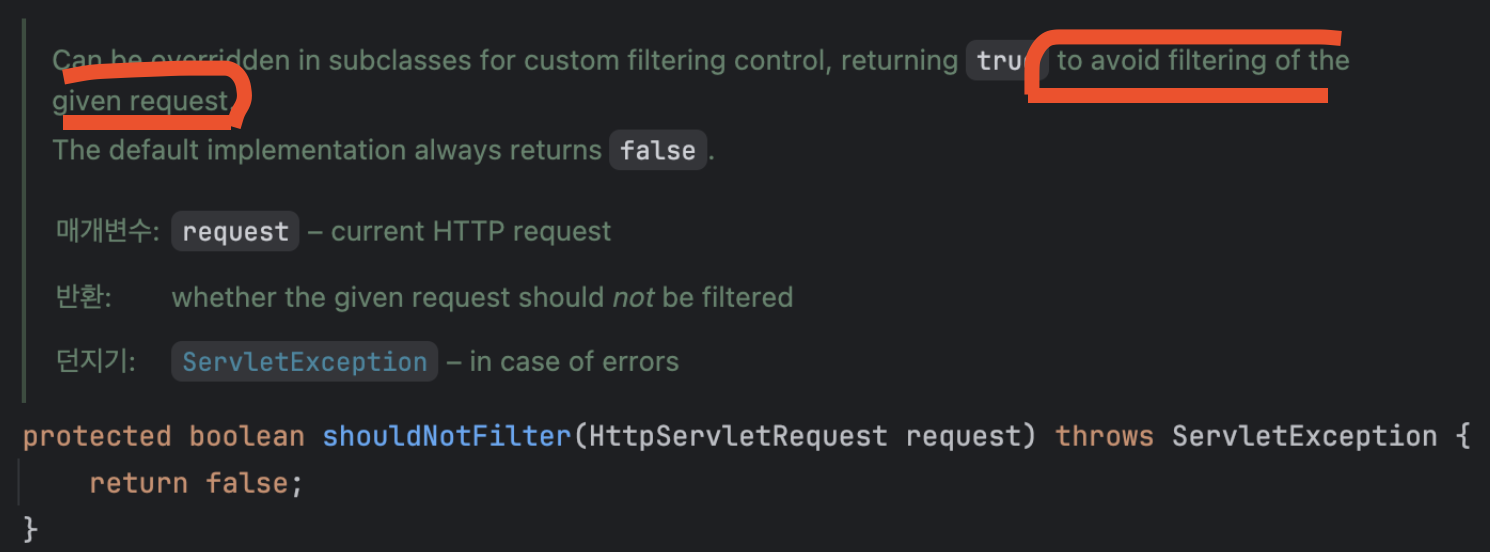The image size is (1490, 552).
Task: Click the 'protected' keyword in the signature
Action: [x=97, y=437]
